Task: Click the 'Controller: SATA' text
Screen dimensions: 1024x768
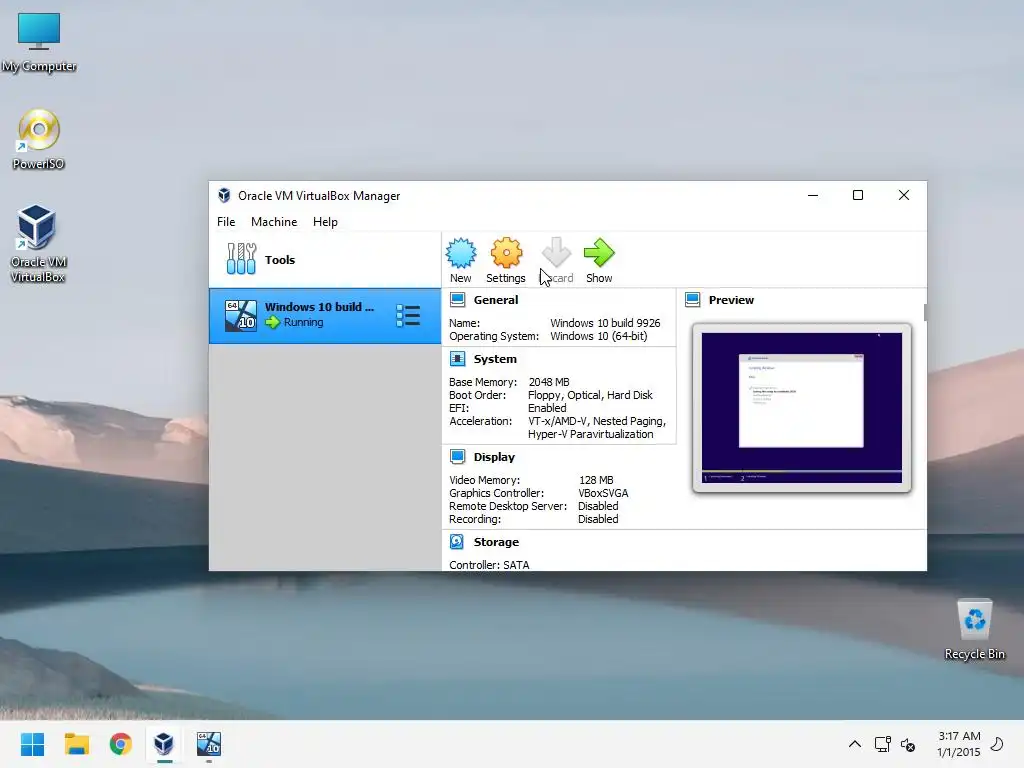Action: click(x=489, y=564)
